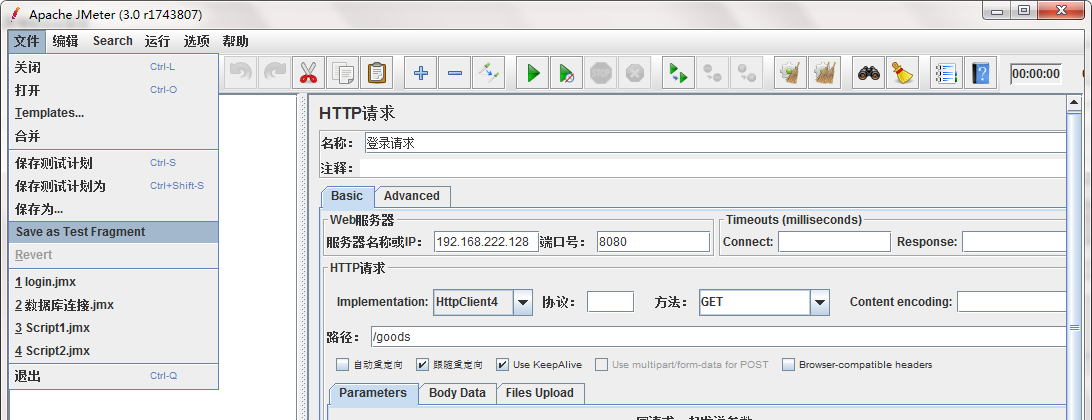Click the Reset Search broom icon

pyautogui.click(x=903, y=72)
